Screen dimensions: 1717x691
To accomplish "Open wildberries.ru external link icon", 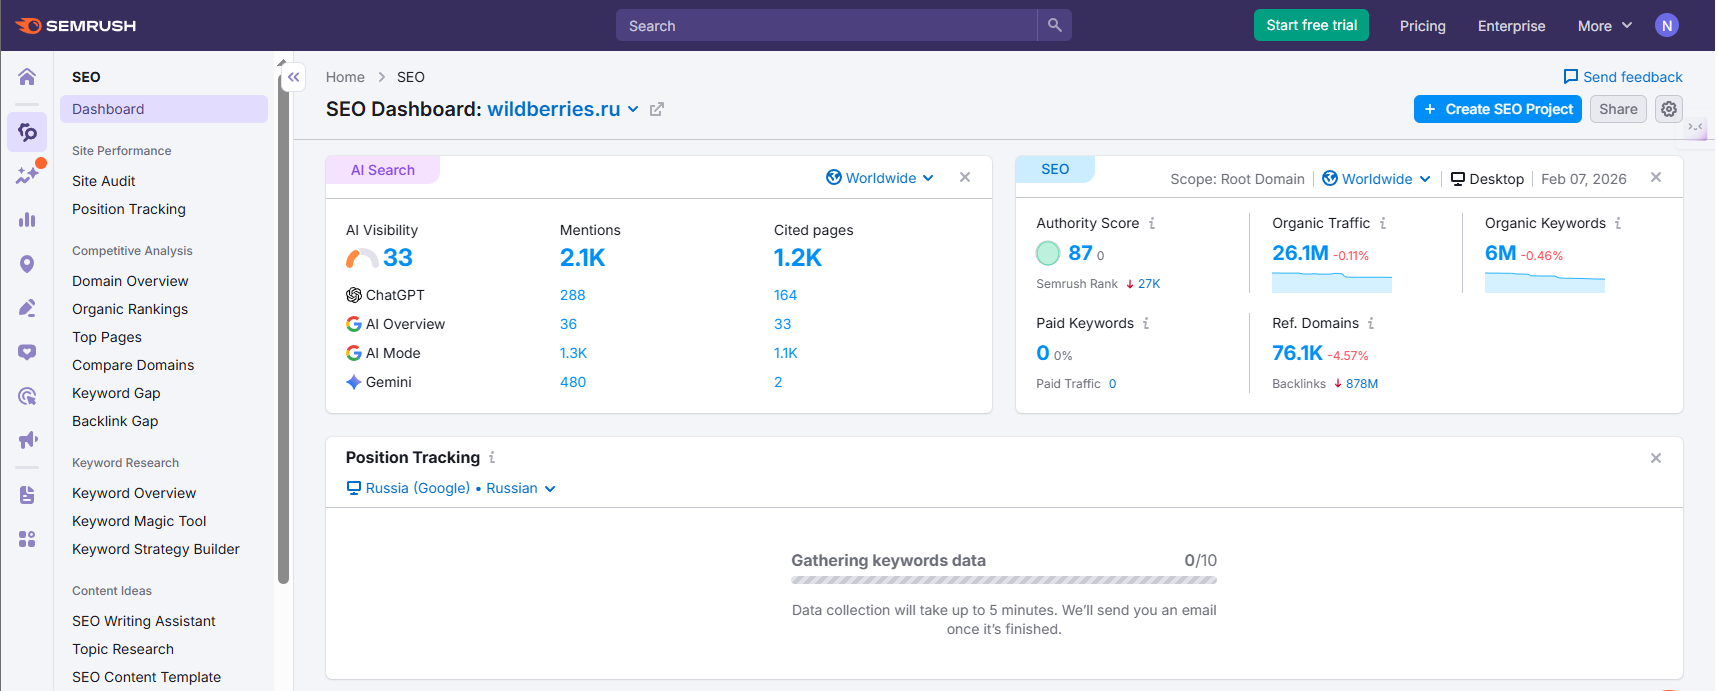I will [x=657, y=110].
